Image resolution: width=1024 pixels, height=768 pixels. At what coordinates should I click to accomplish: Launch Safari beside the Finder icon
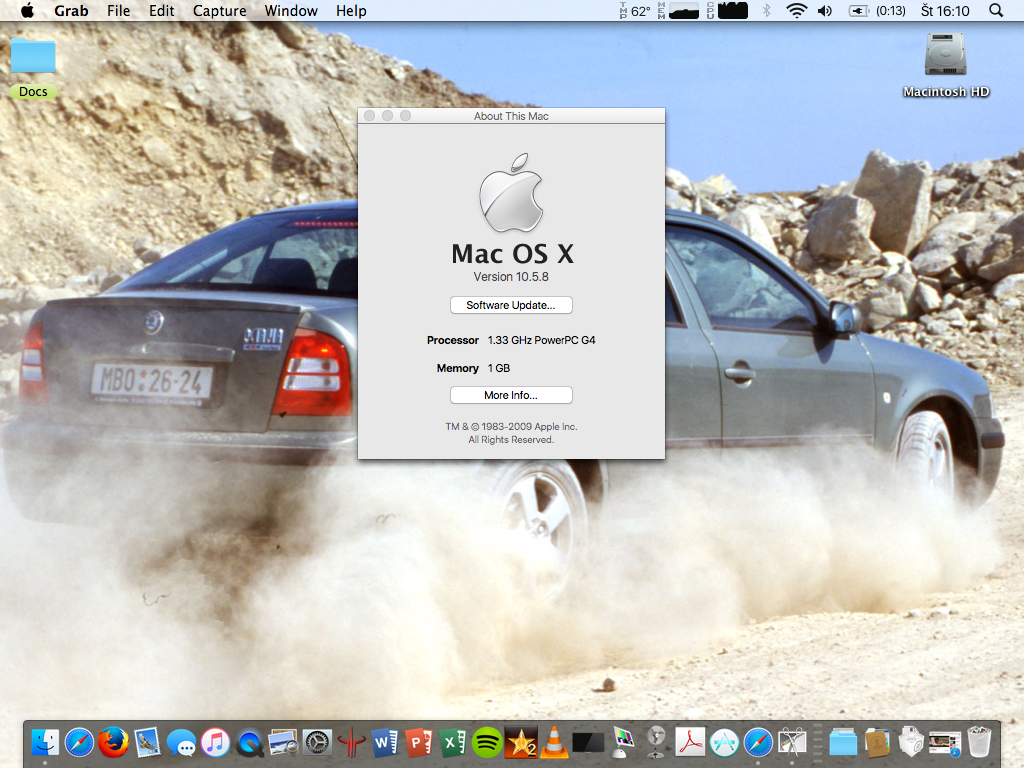[79, 743]
